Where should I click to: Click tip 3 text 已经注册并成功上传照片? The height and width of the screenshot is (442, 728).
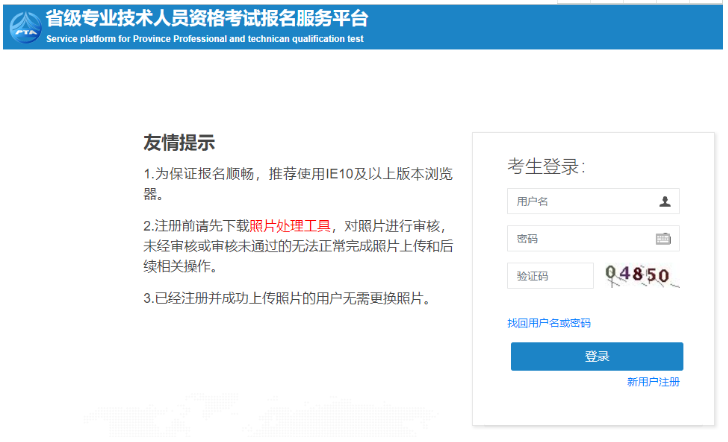click(x=286, y=299)
